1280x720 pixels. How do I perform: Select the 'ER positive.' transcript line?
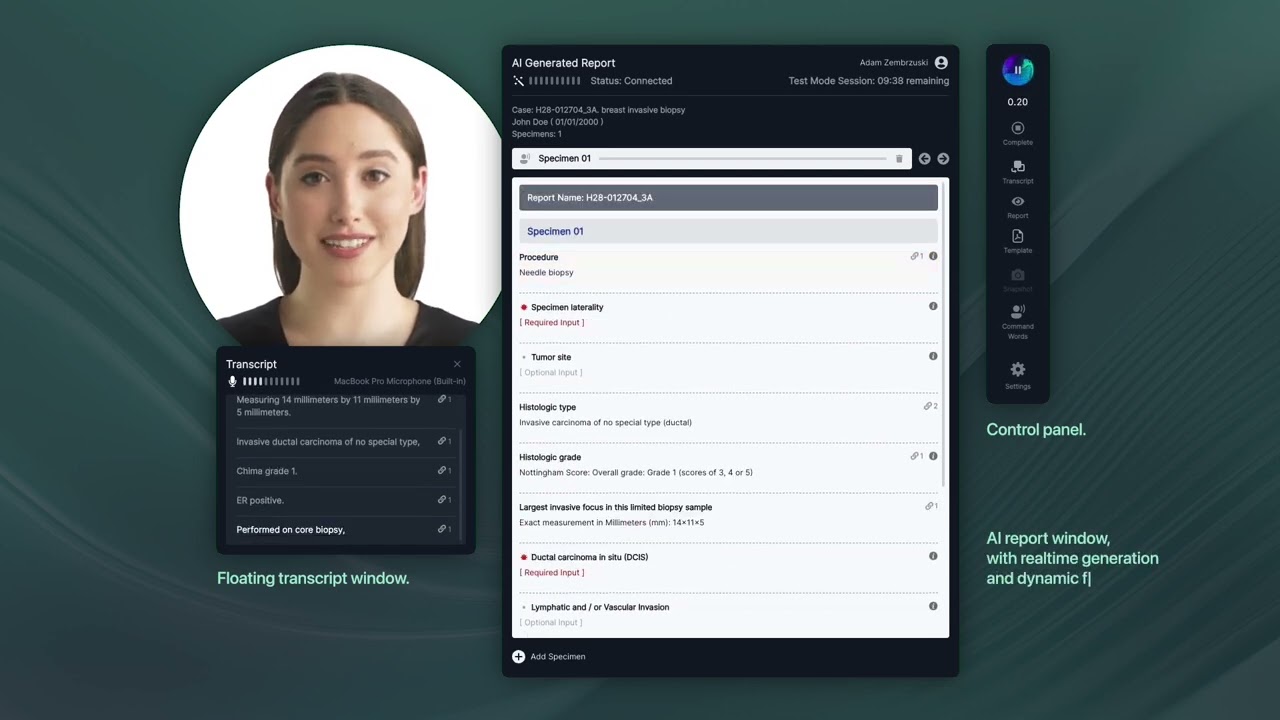coord(260,500)
